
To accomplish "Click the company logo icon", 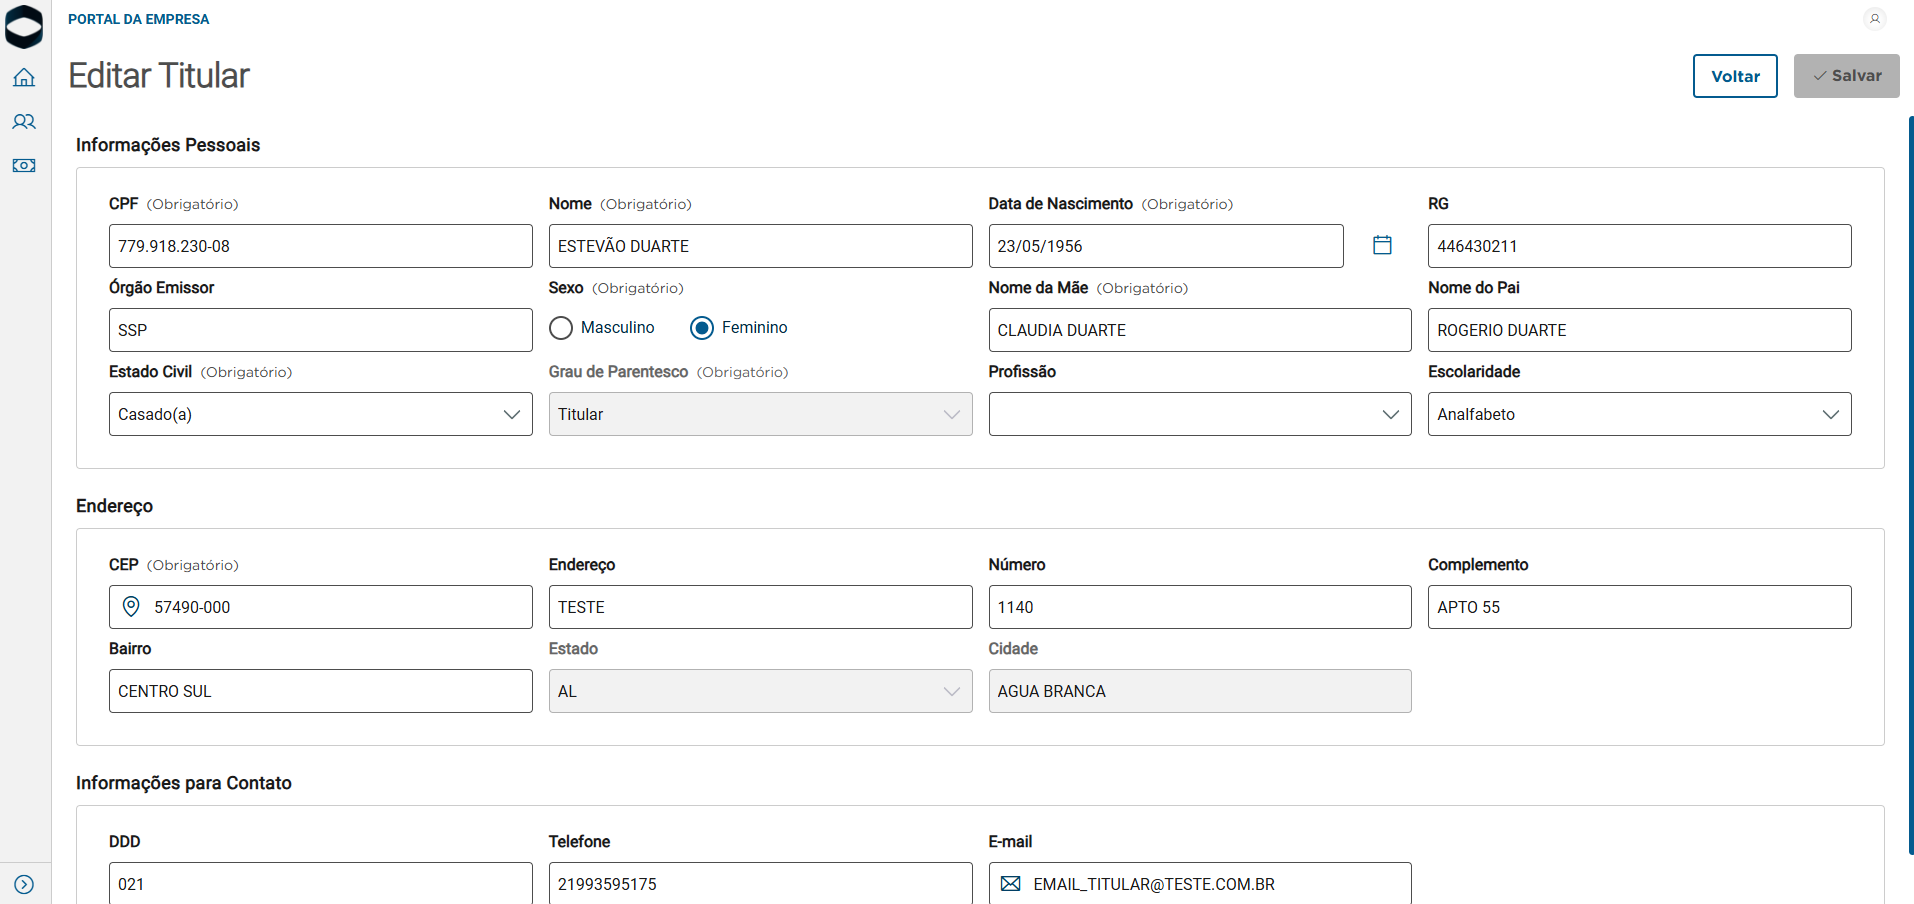I will pyautogui.click(x=24, y=27).
